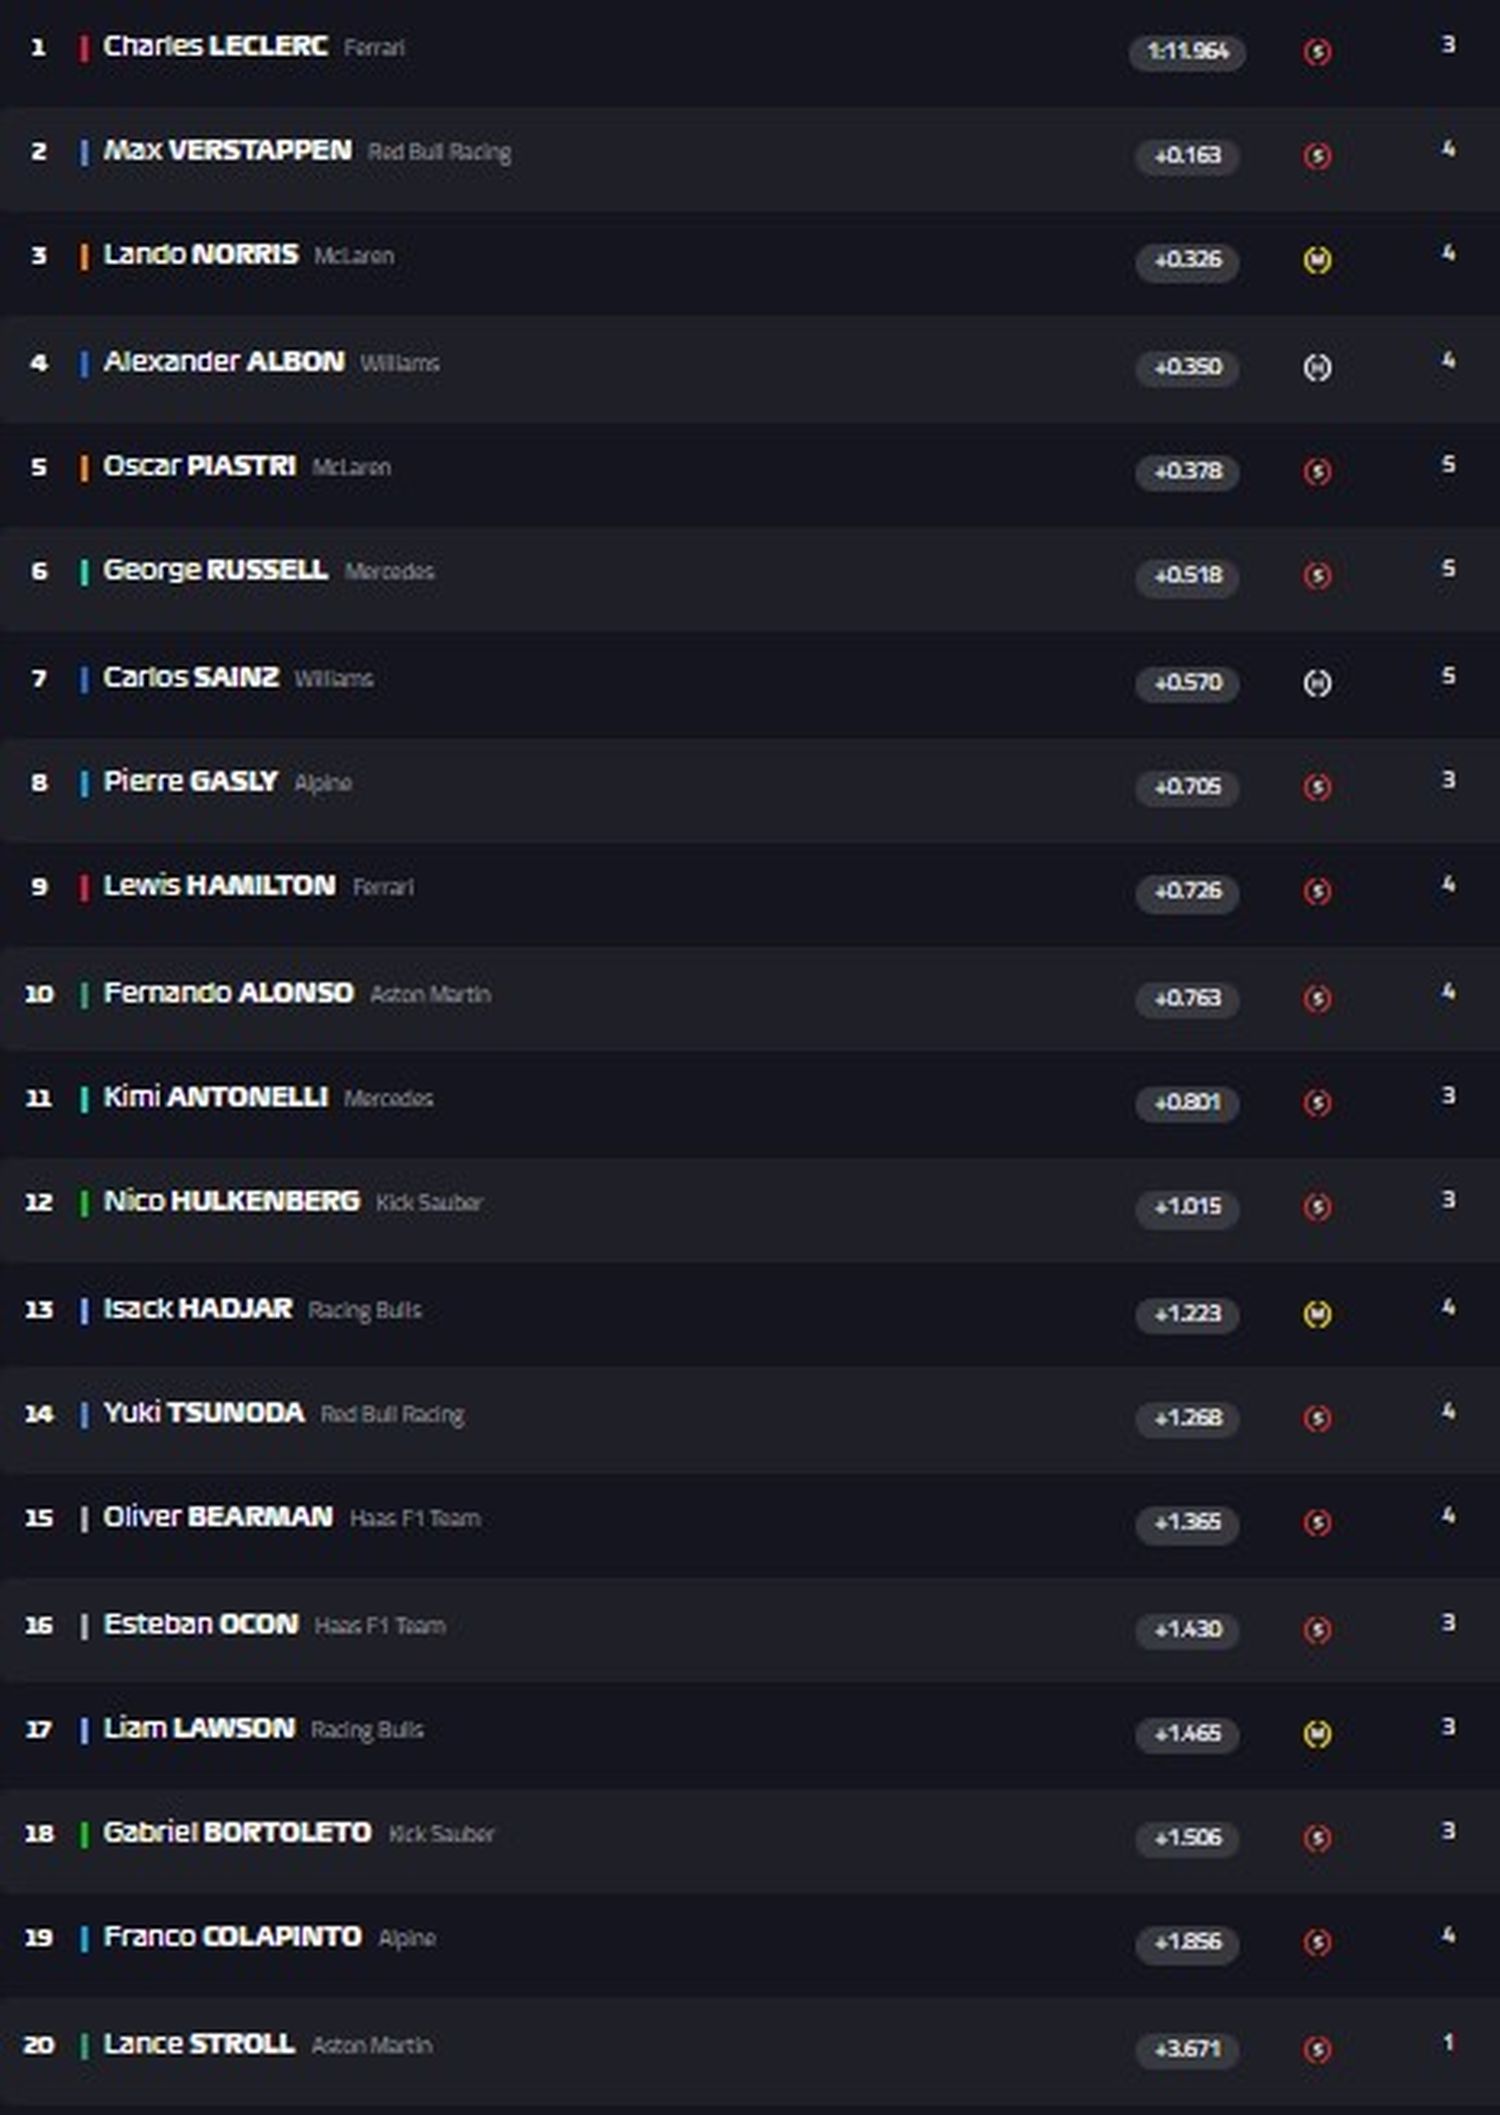
Task: Click the Kick Sauber label beside Hulkenberg
Action: 429,1202
